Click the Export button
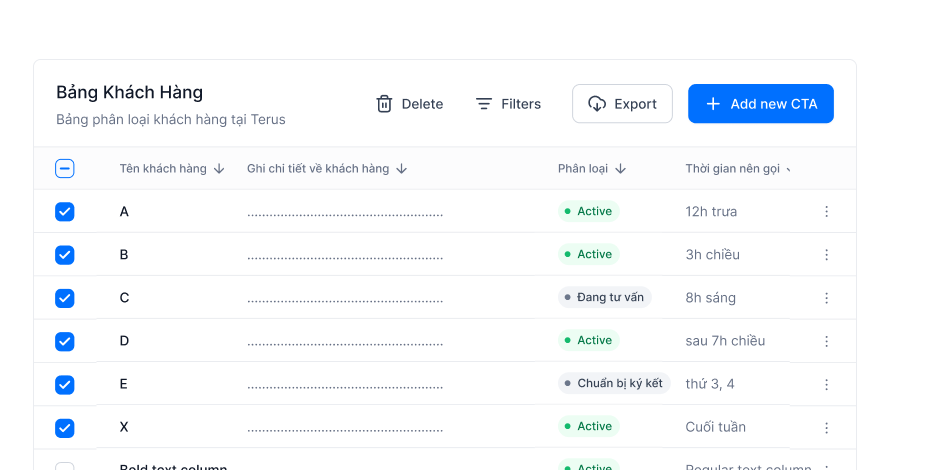 pos(622,104)
